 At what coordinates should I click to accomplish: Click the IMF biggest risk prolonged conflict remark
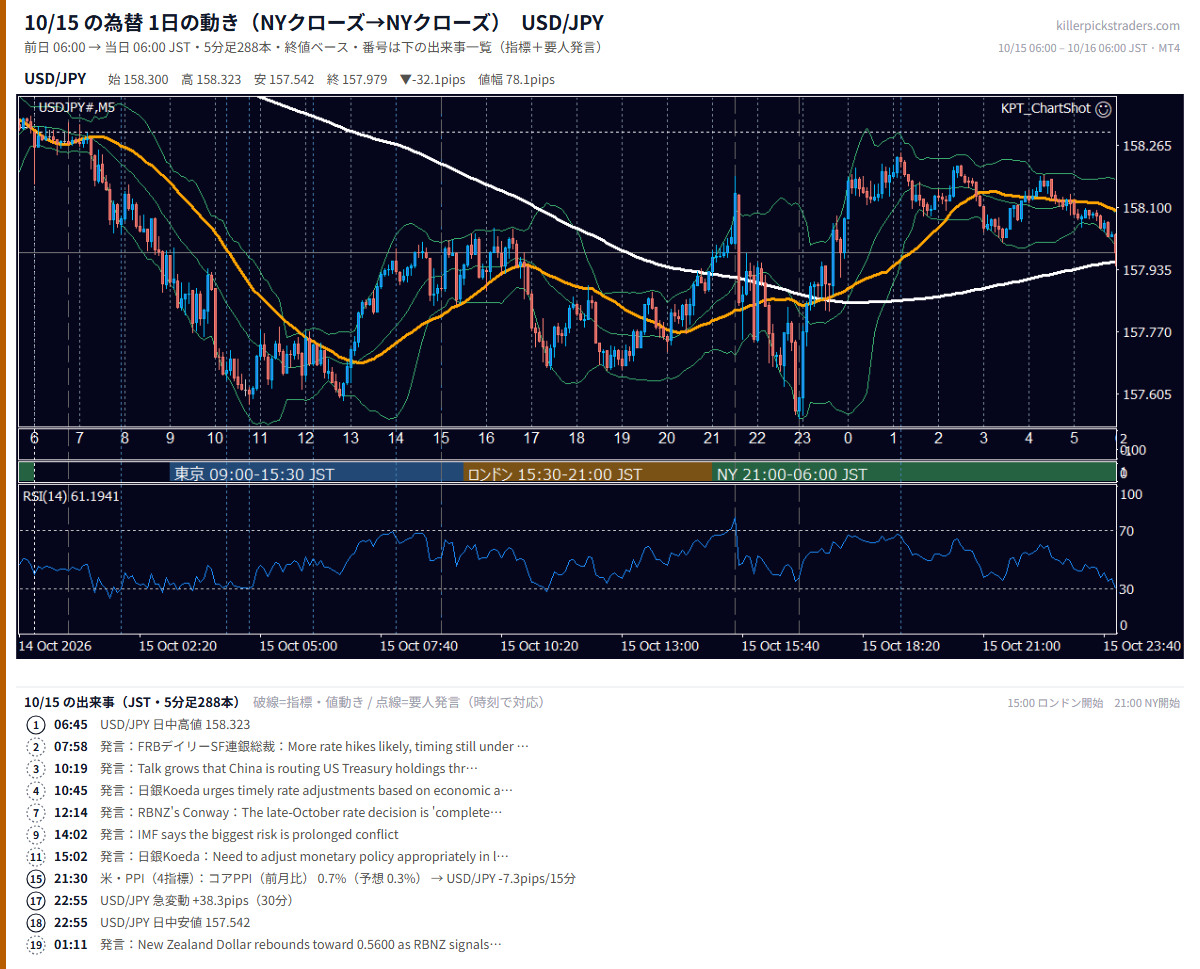(x=249, y=835)
